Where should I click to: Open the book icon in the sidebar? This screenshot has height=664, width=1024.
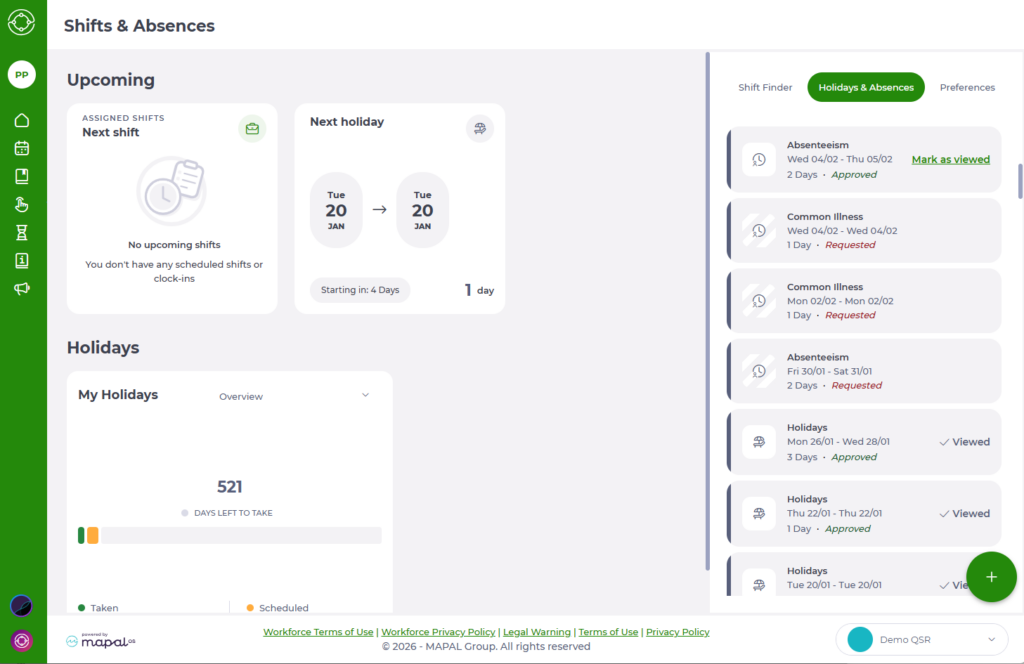tap(21, 177)
